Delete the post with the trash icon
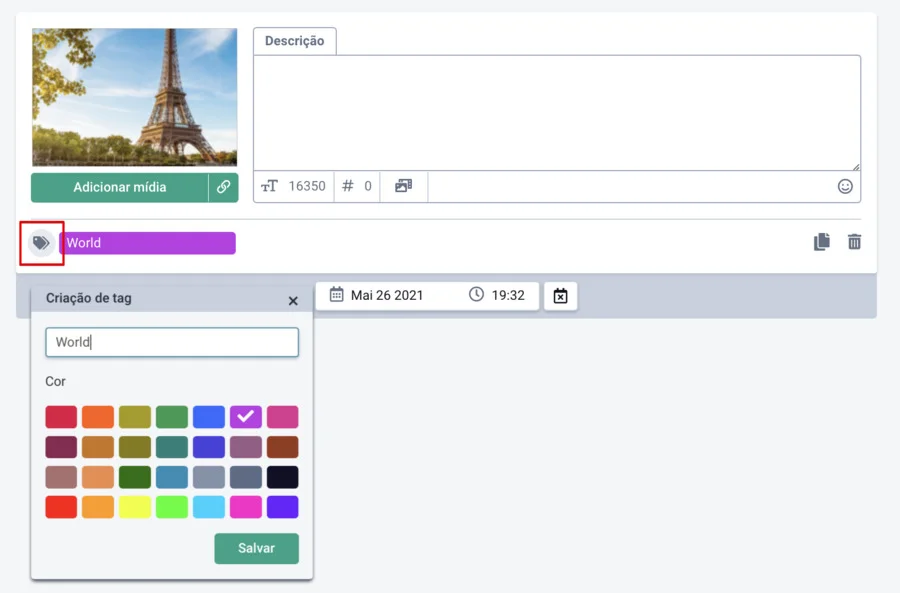 point(854,242)
